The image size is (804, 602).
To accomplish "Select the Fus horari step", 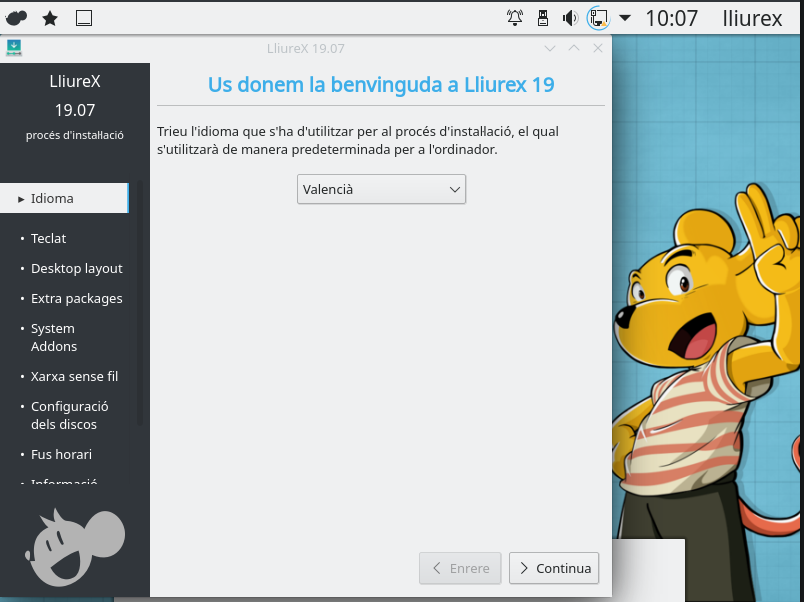I will tap(61, 454).
